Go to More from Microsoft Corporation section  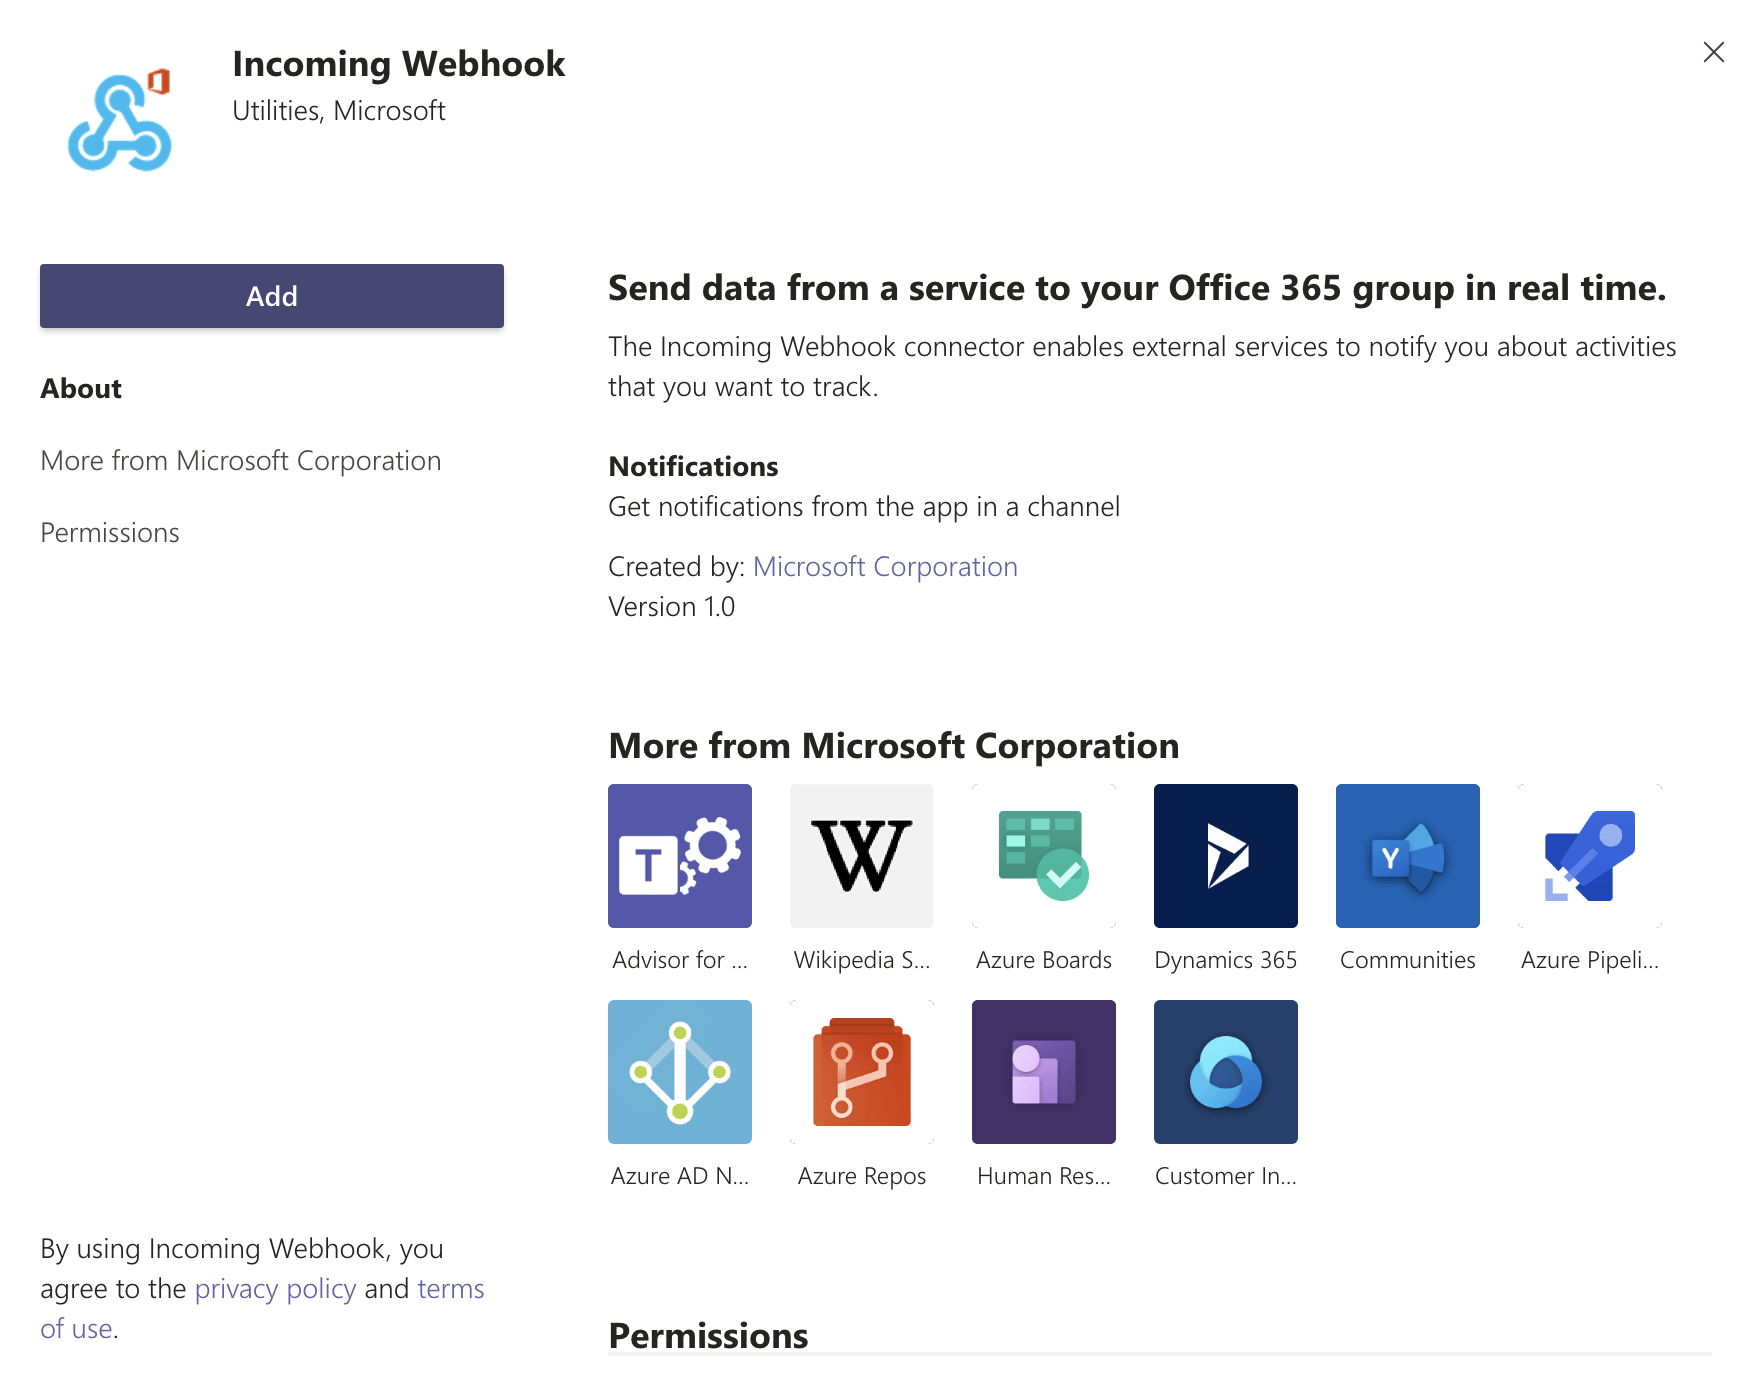pos(241,461)
